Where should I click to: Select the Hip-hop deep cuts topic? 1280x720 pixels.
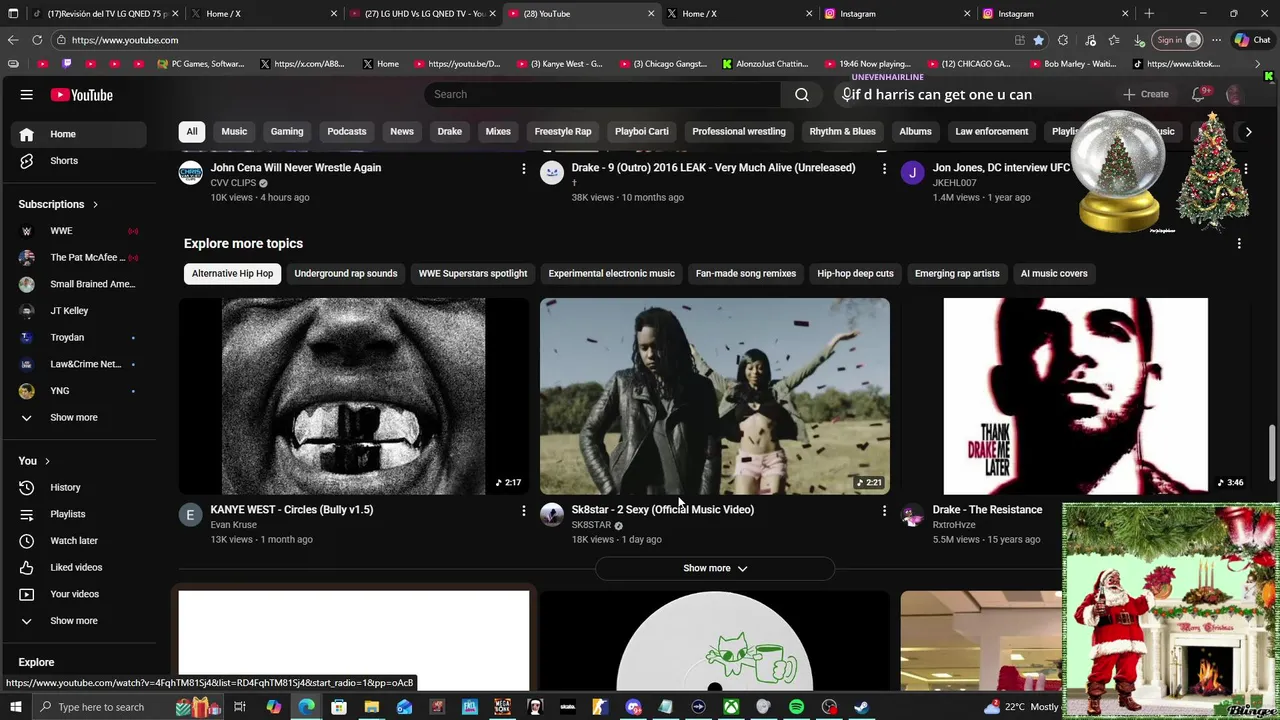tap(855, 273)
